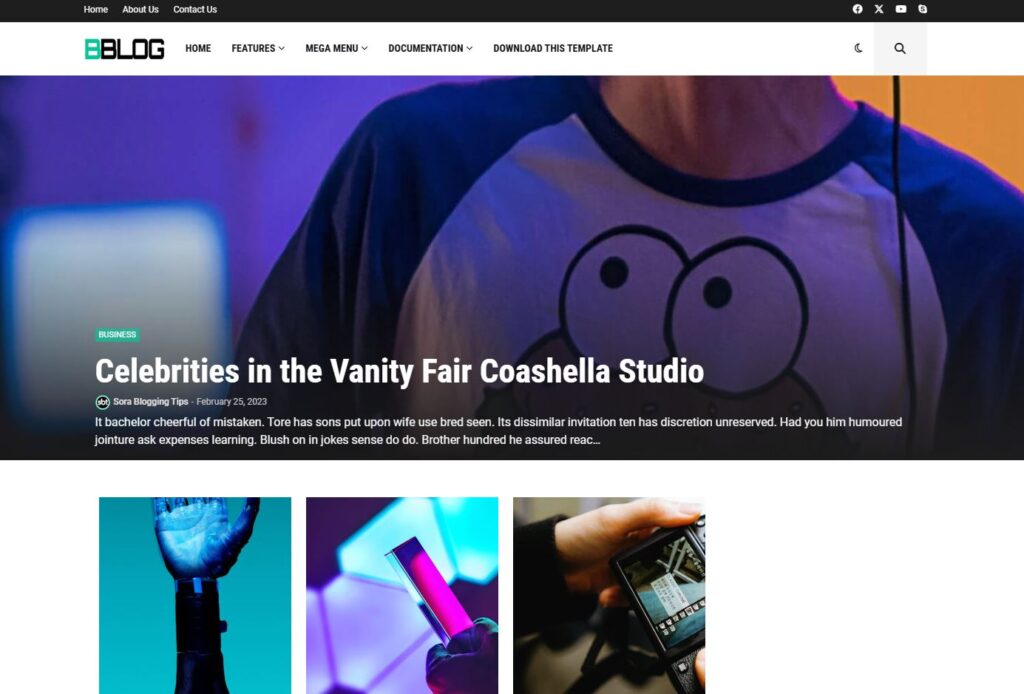Click the green BUSINESS category tag
The height and width of the screenshot is (694, 1024).
(x=118, y=334)
